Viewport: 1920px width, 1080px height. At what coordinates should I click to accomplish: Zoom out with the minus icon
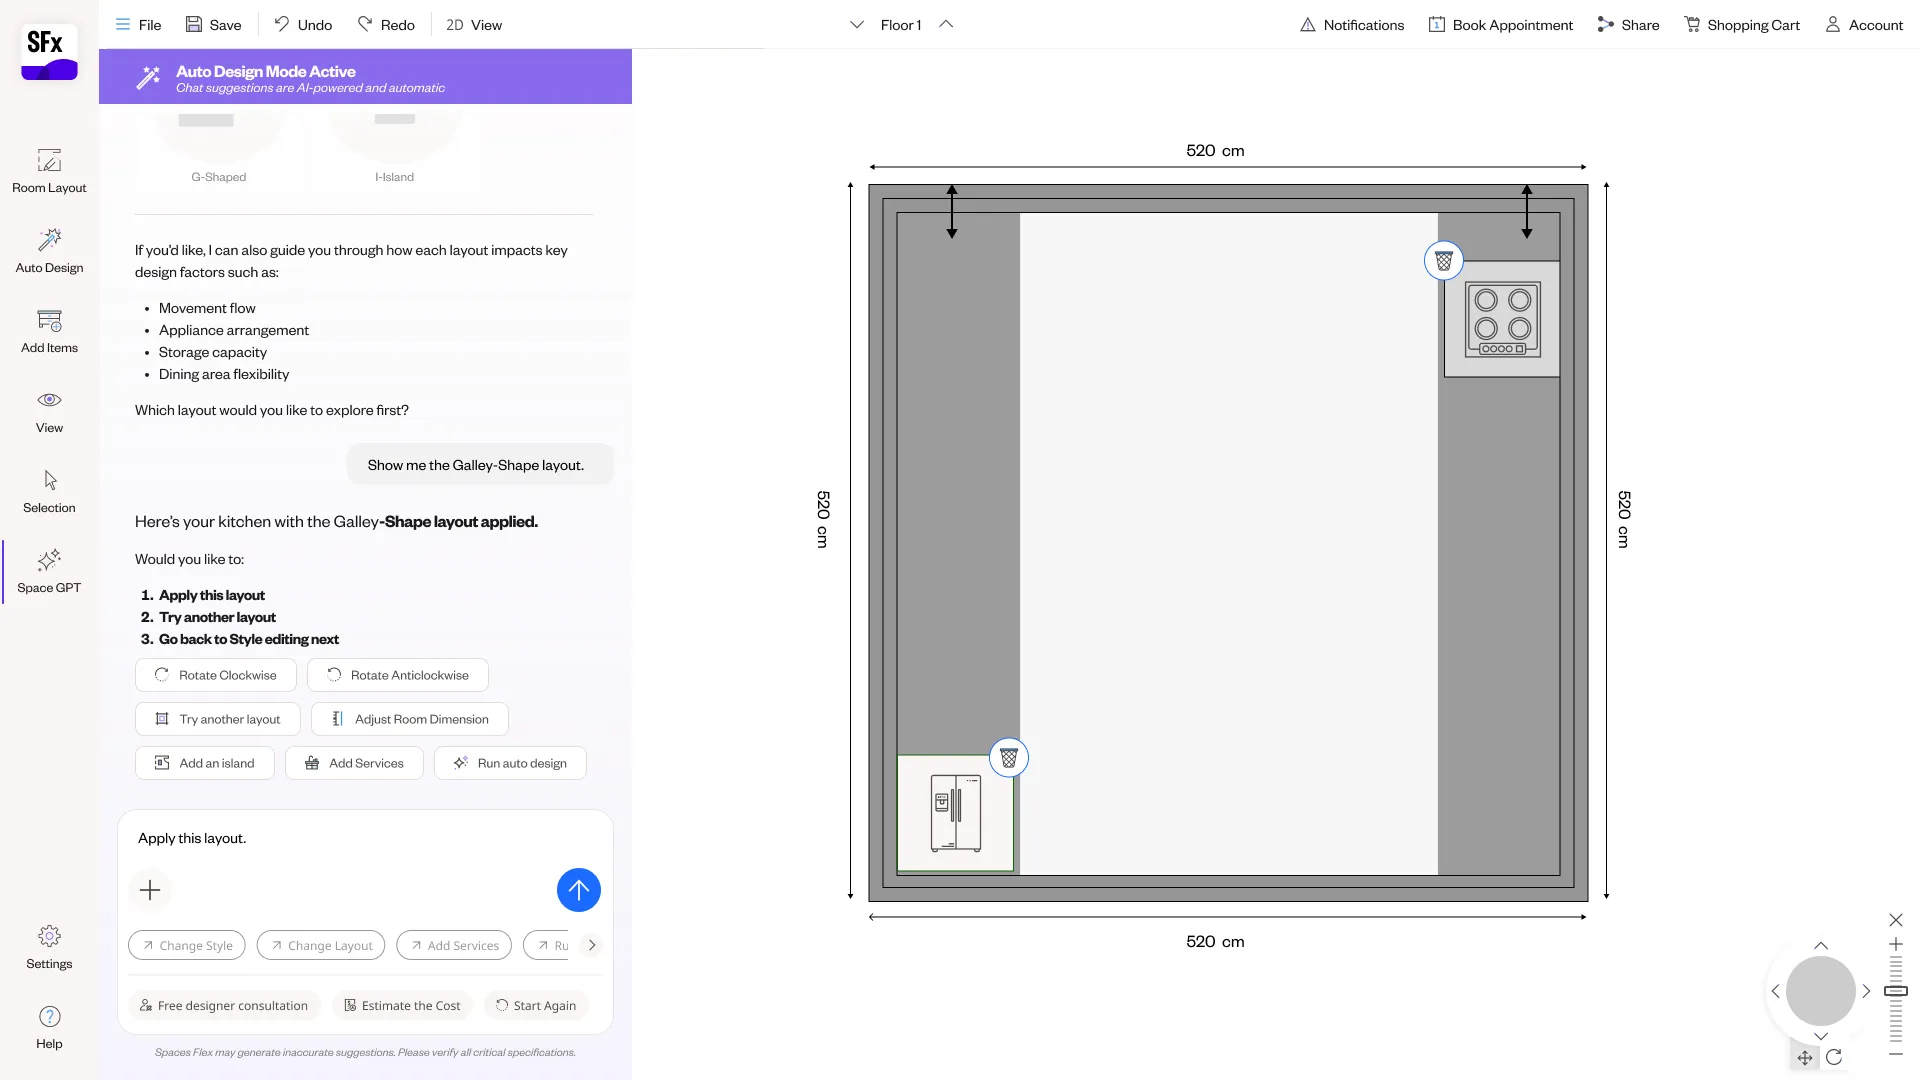[1896, 1054]
